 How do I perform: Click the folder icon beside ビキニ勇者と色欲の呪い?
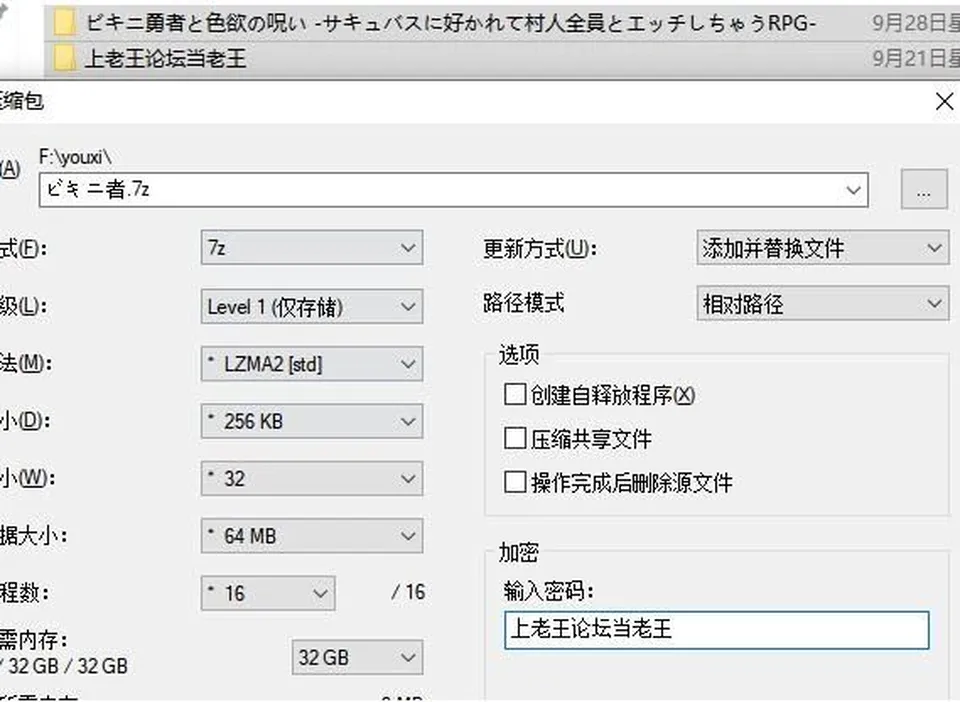point(64,23)
